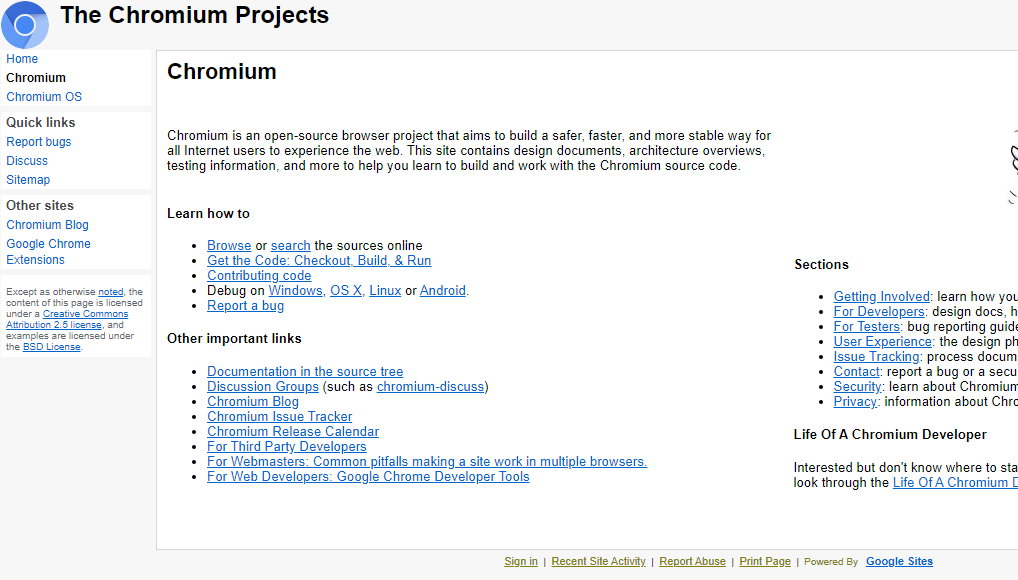The height and width of the screenshot is (580, 1018).
Task: Click Print Page in the footer
Action: tap(765, 561)
